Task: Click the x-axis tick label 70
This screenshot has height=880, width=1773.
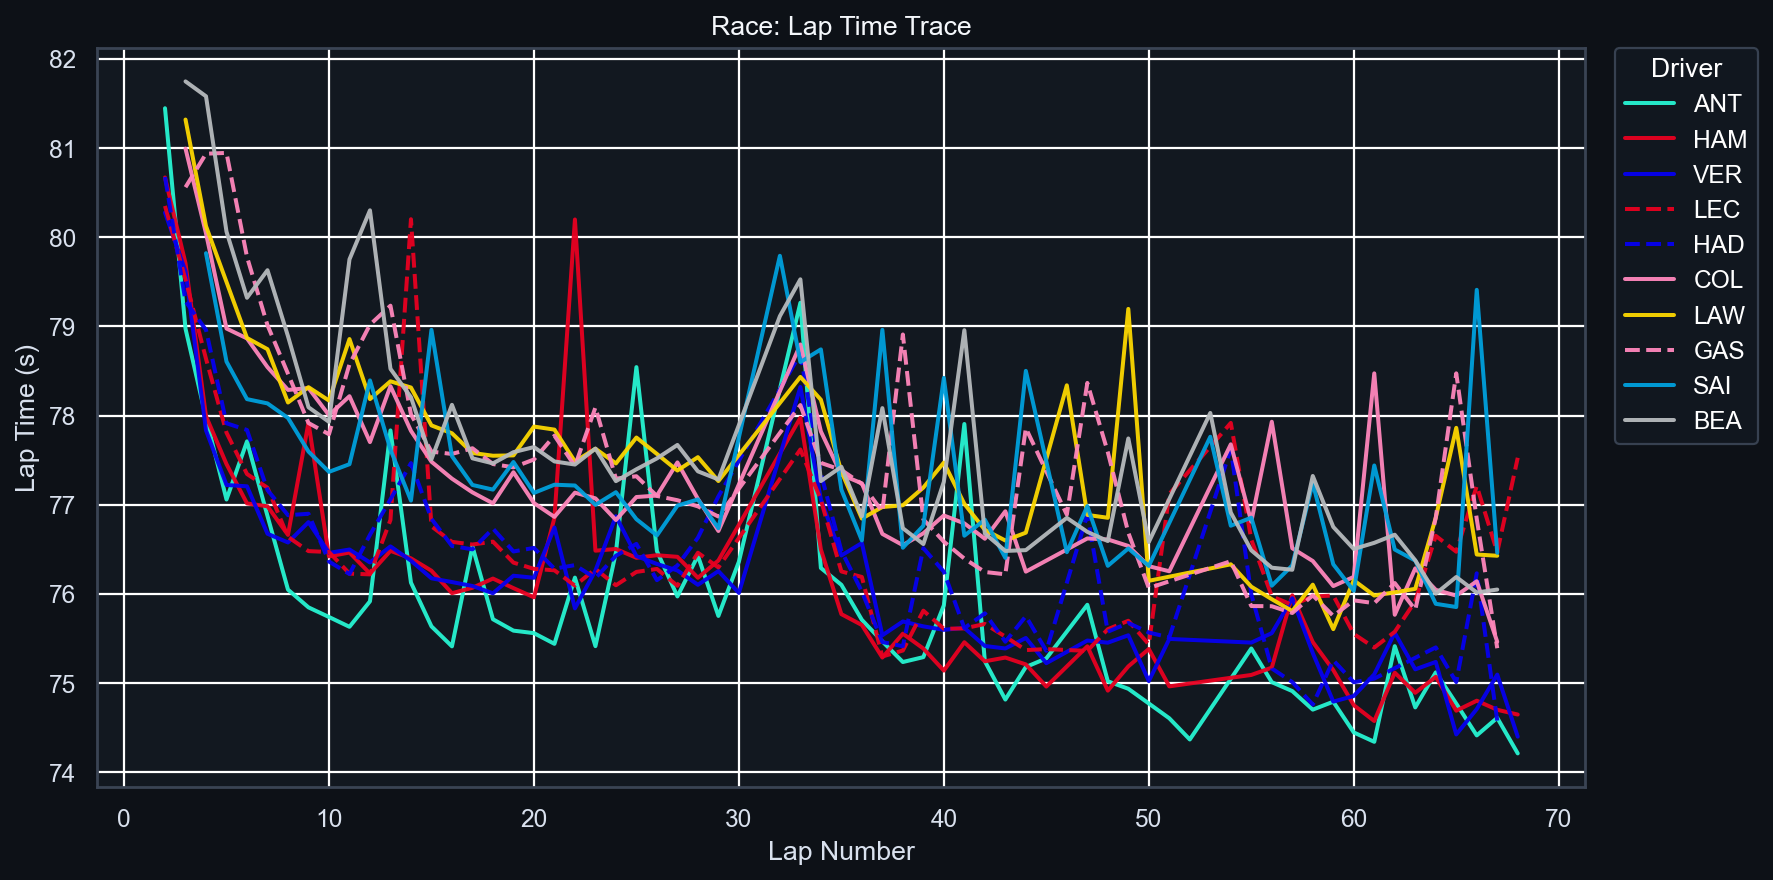Action: pos(1558,819)
